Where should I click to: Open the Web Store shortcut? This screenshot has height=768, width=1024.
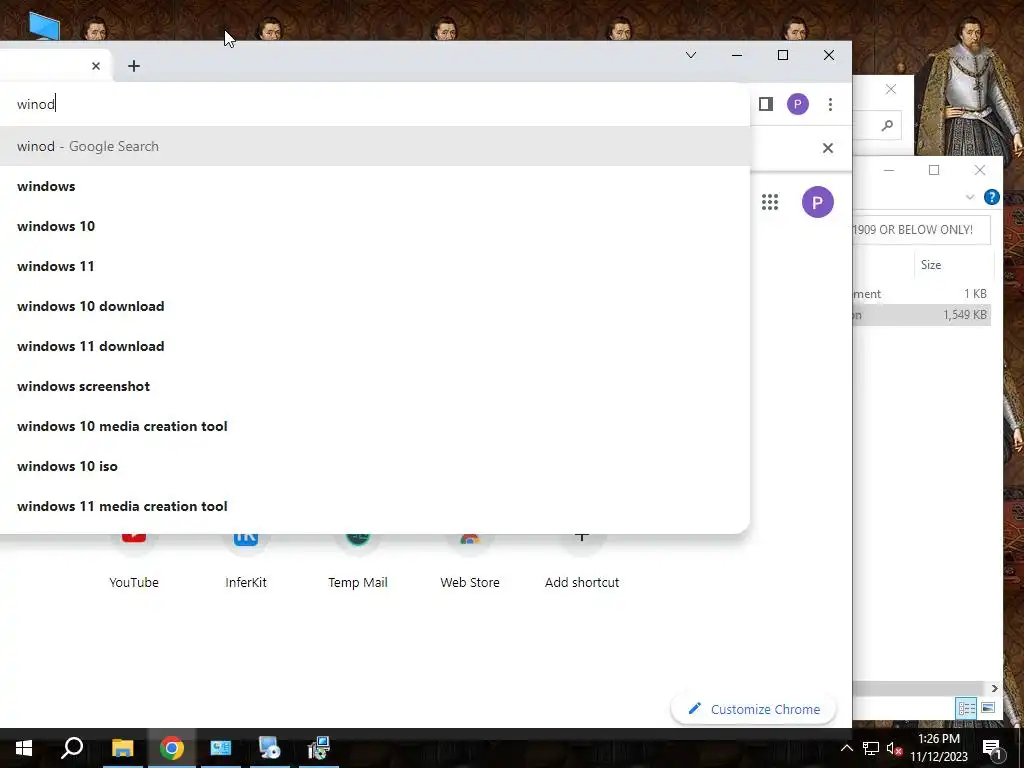(470, 562)
